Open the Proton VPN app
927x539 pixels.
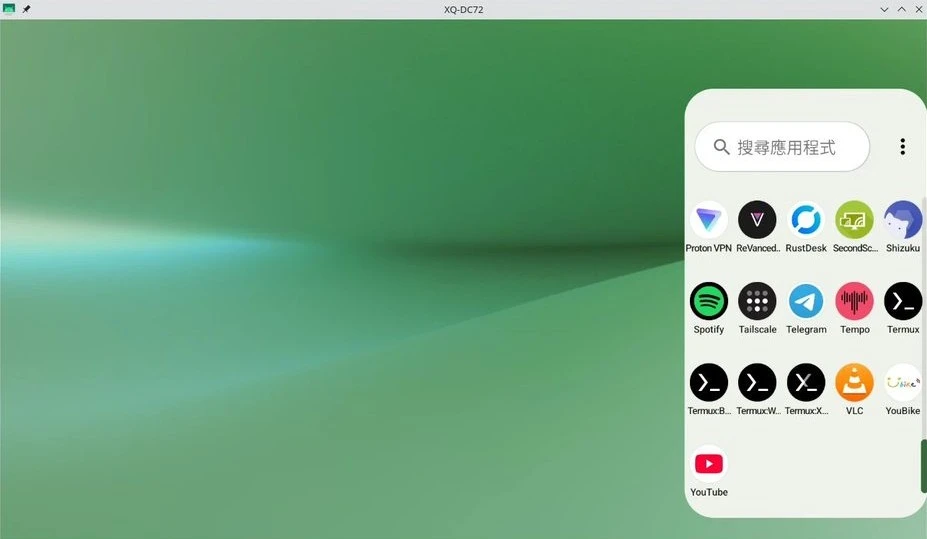point(709,220)
